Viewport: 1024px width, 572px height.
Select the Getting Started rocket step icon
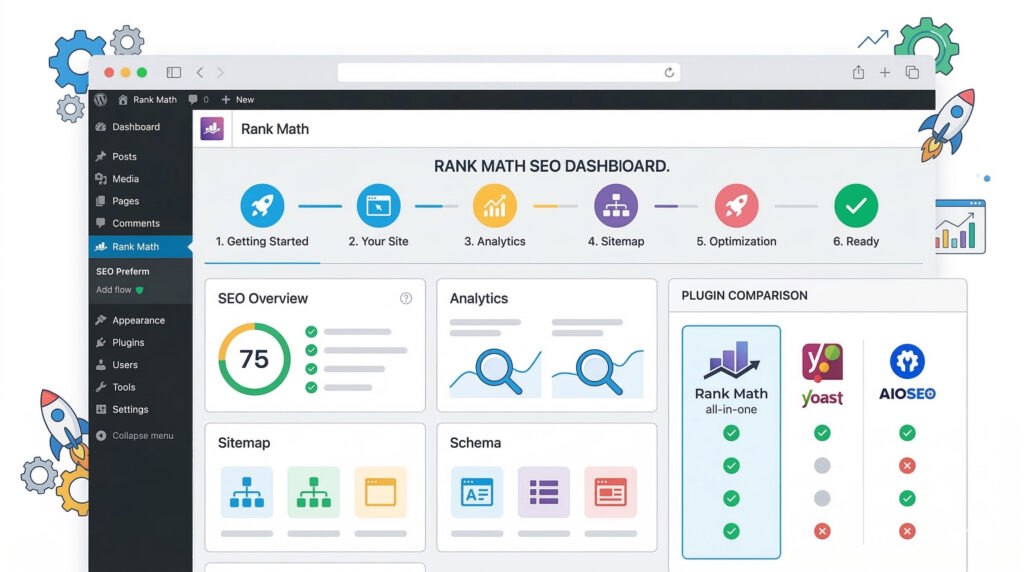click(x=262, y=206)
